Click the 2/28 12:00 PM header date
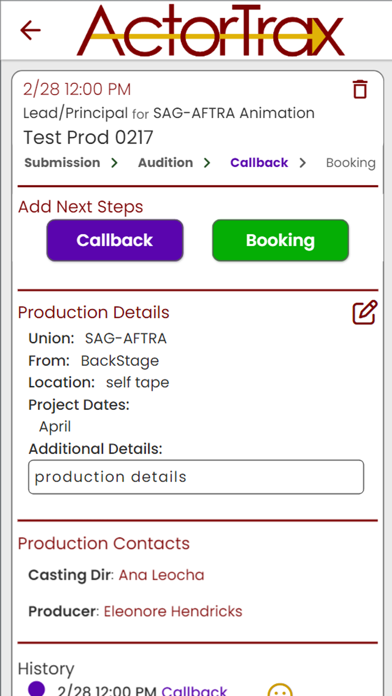 pos(77,90)
